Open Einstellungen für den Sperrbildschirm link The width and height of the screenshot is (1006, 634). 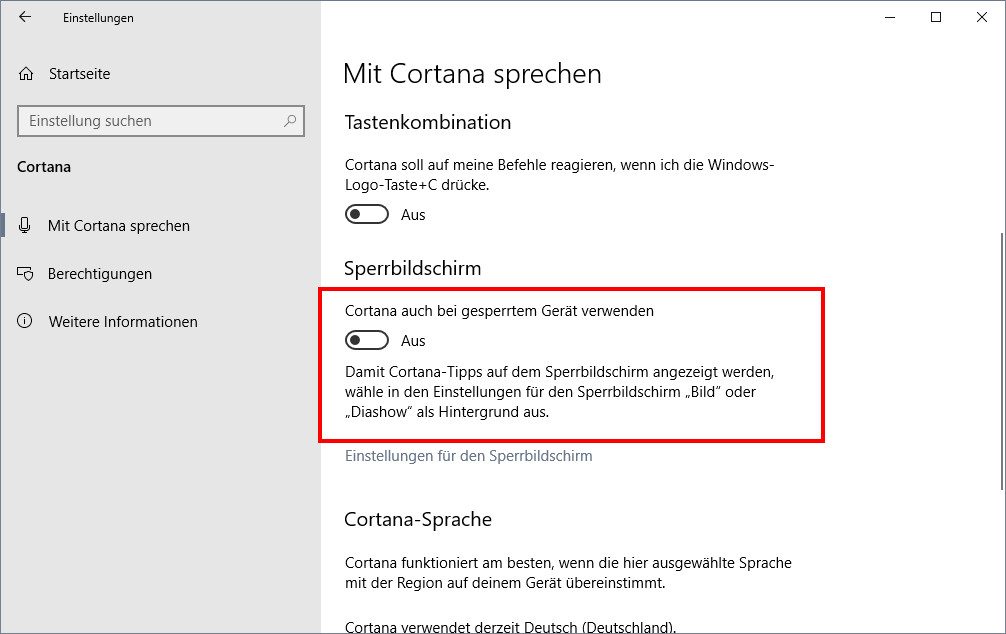468,456
